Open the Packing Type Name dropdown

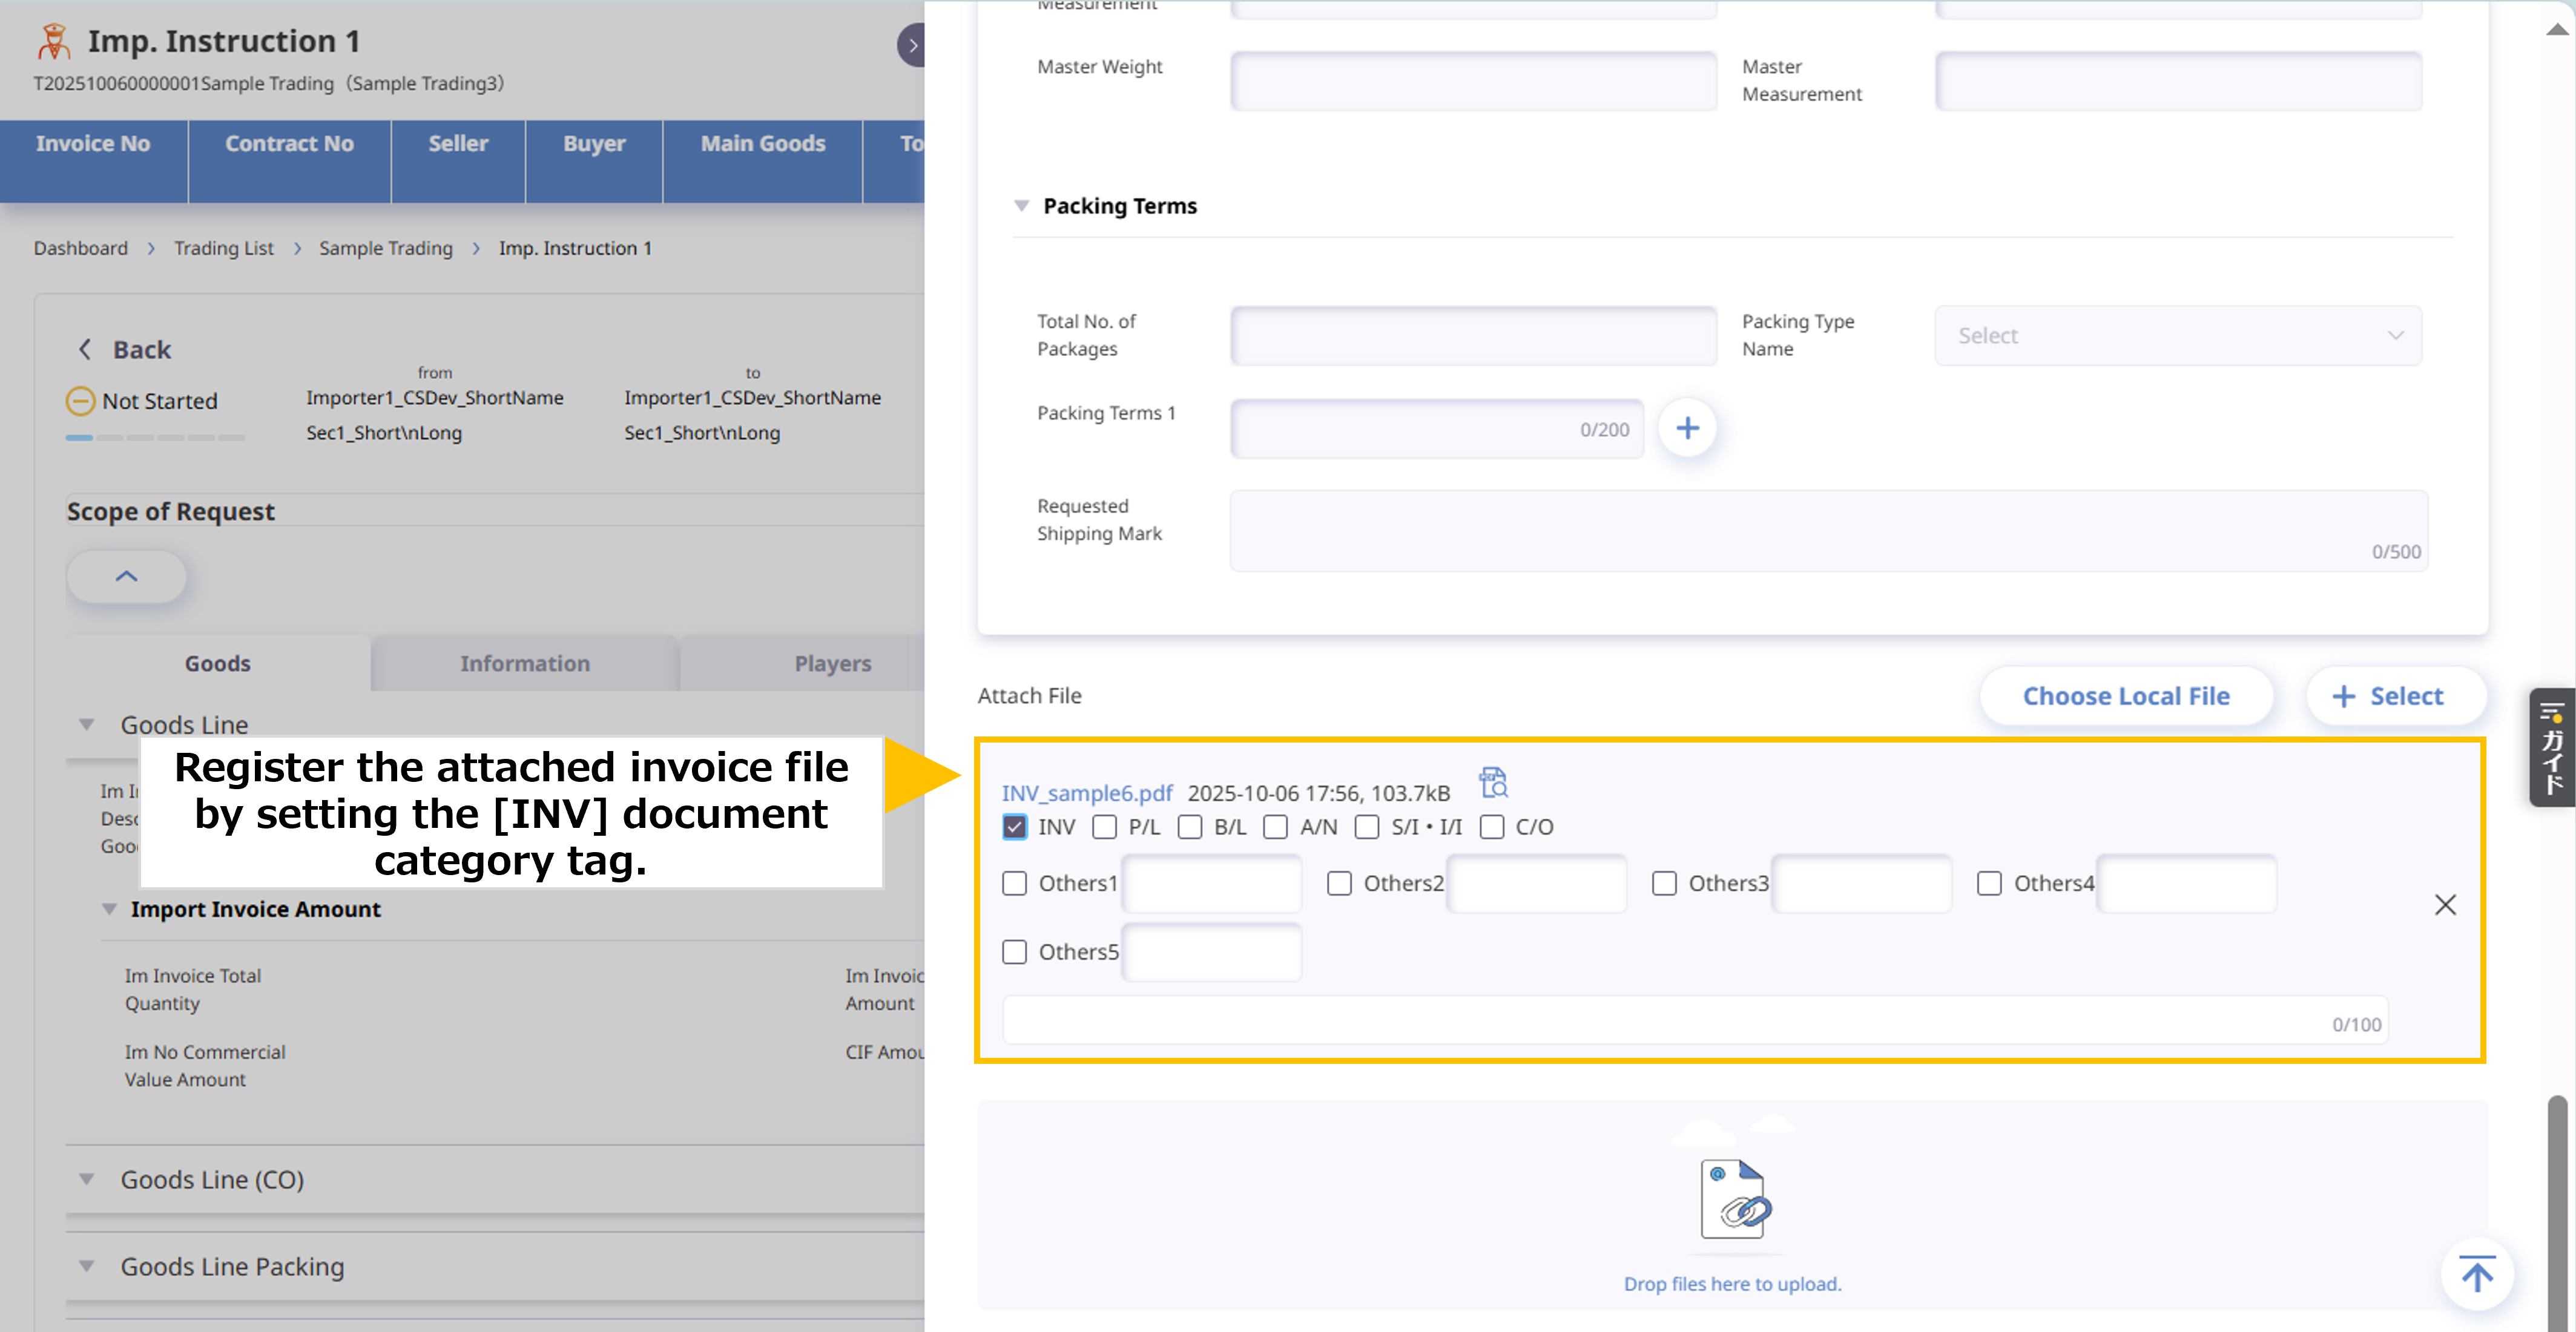tap(2178, 336)
